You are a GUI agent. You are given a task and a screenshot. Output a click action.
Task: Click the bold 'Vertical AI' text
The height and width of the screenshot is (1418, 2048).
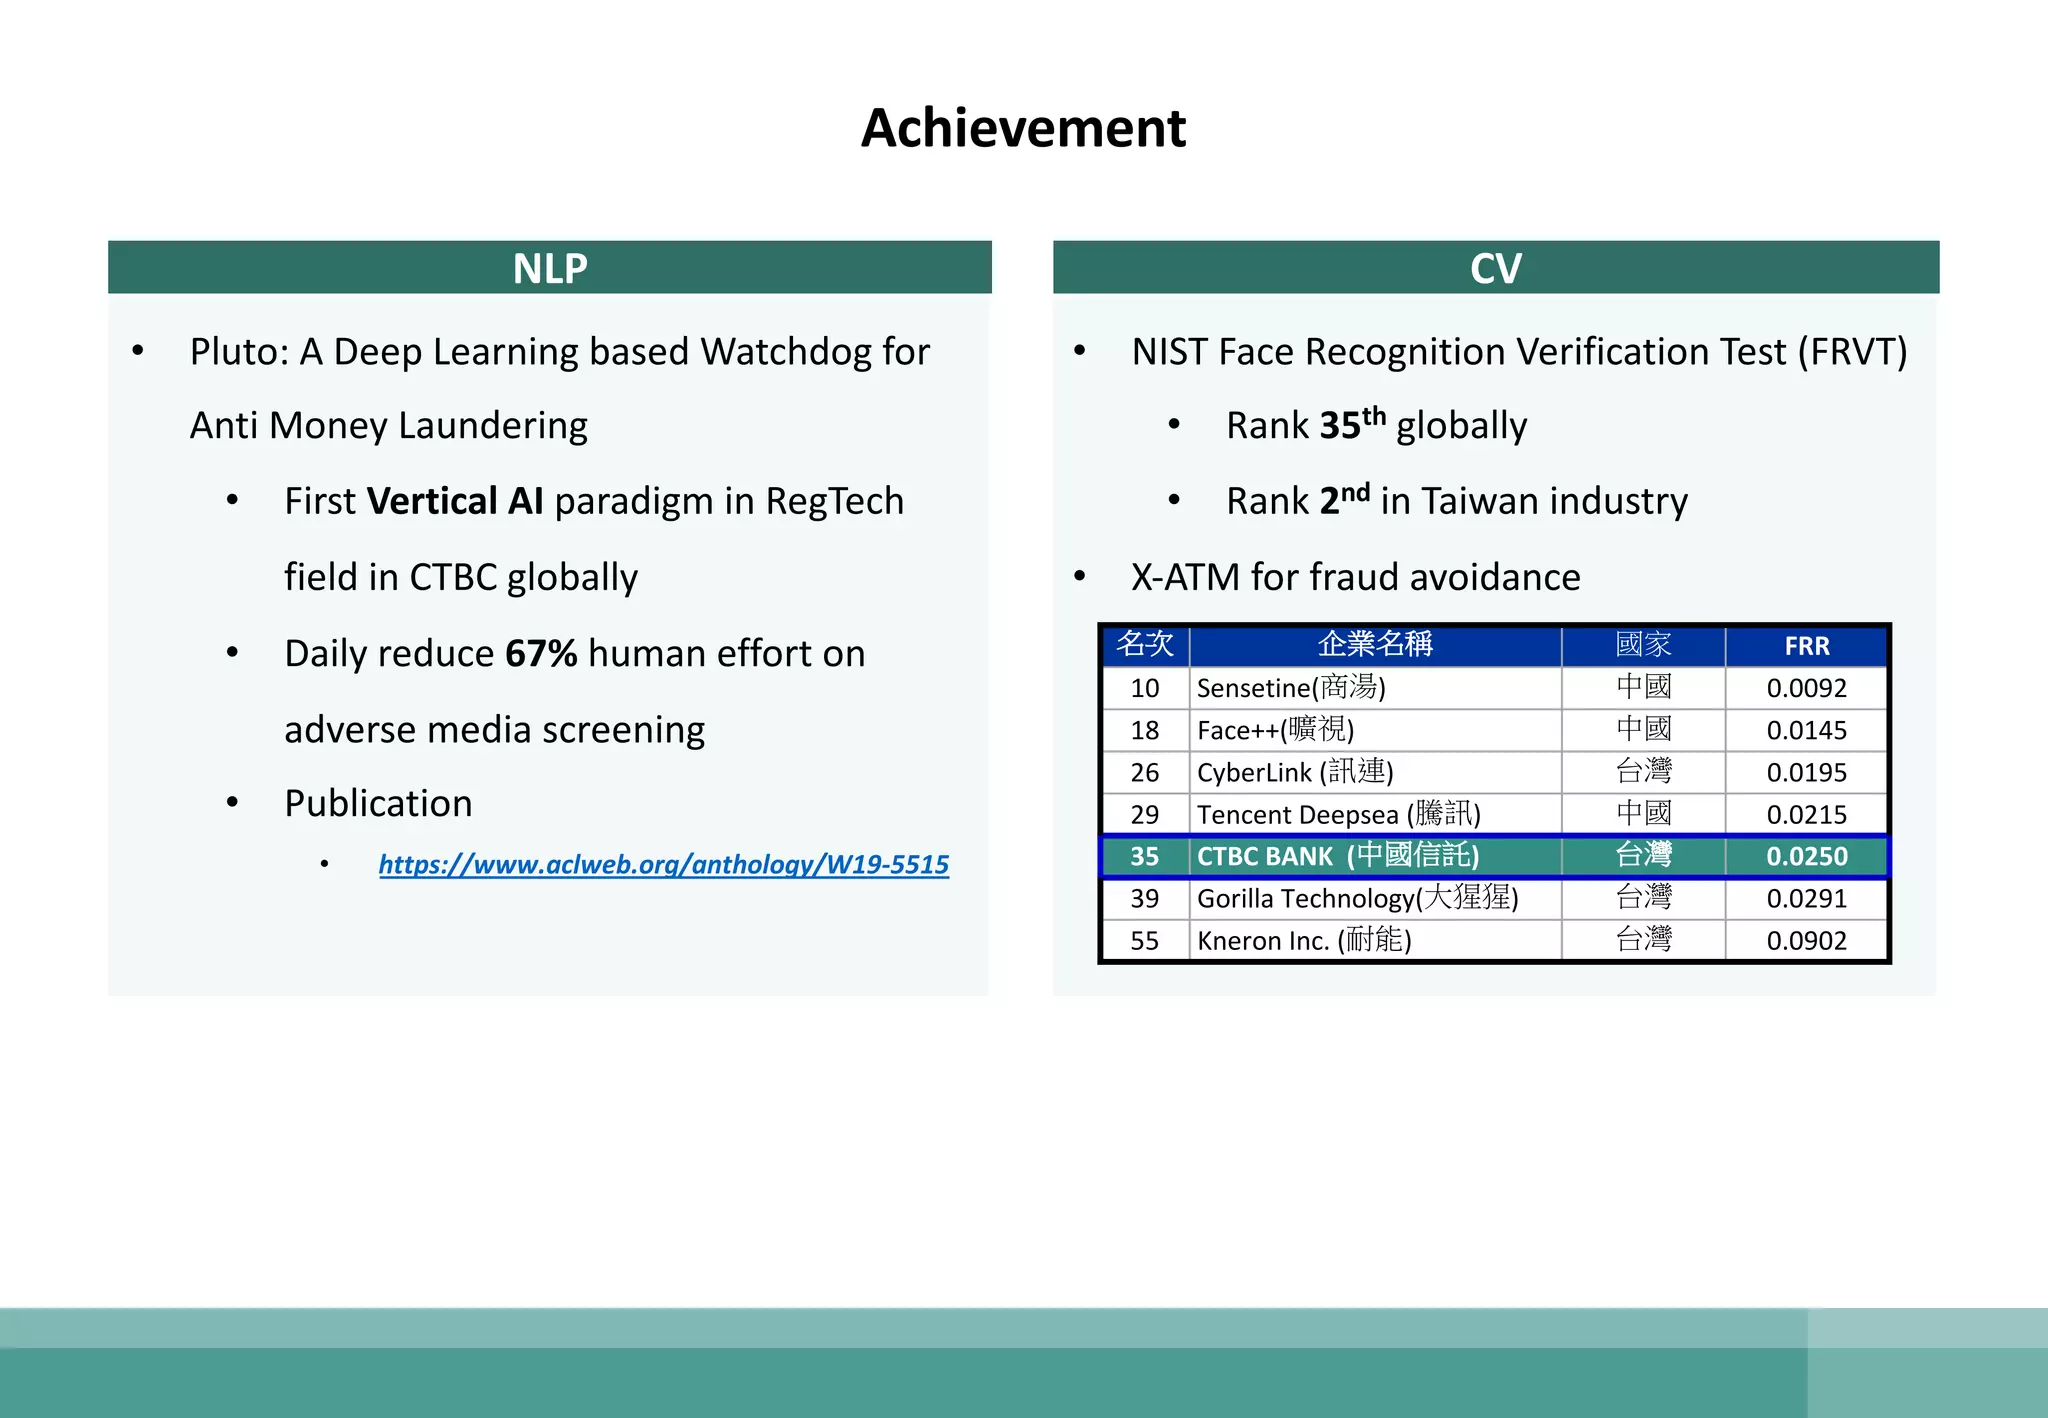(x=455, y=501)
